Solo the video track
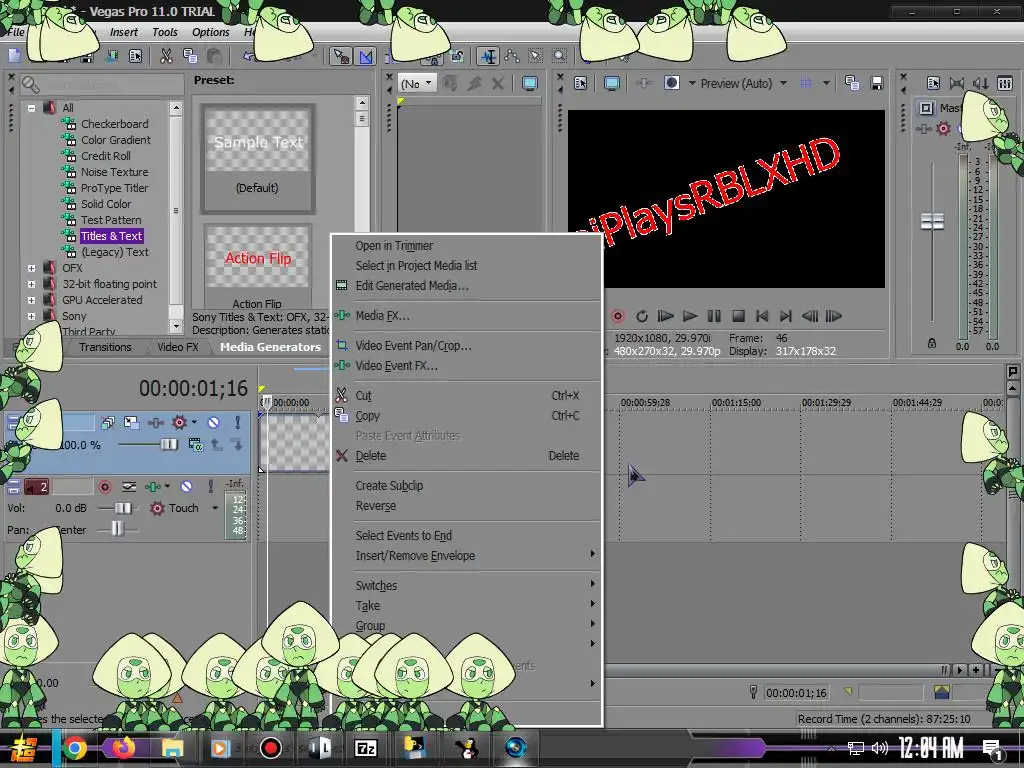Screen dimensions: 1024x768 click(238, 423)
